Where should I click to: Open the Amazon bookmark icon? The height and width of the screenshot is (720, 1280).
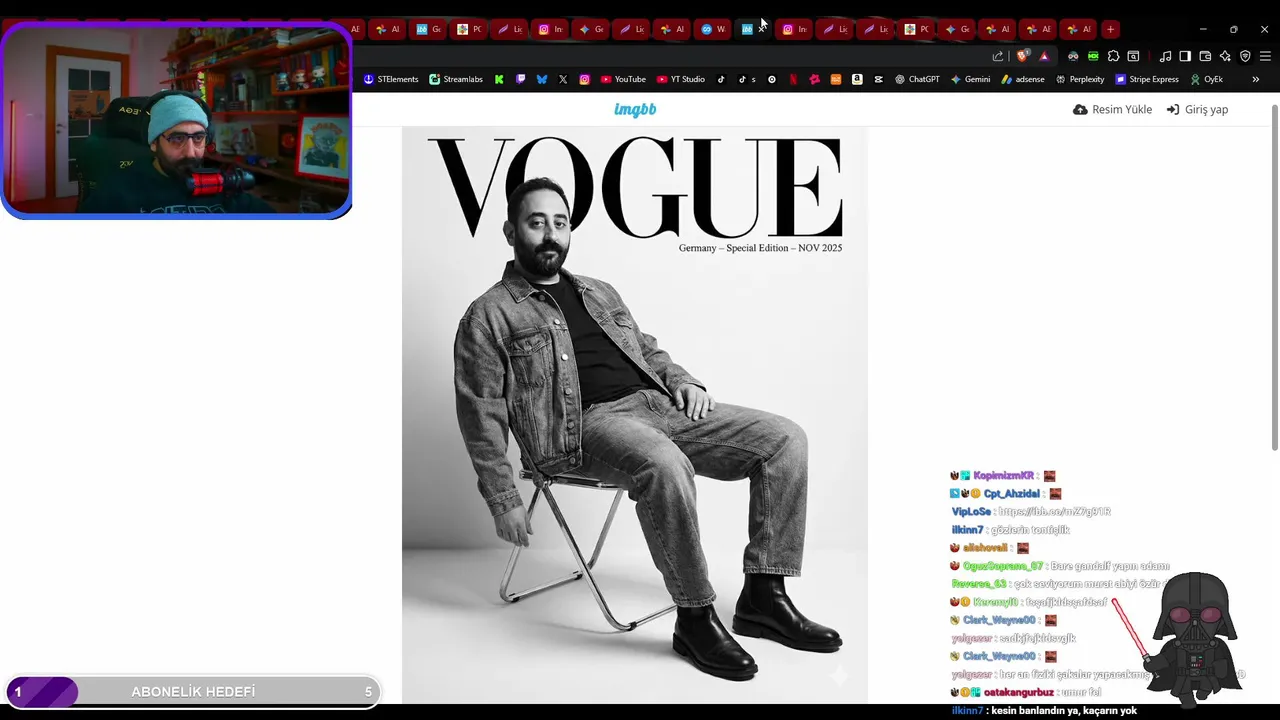(x=857, y=79)
